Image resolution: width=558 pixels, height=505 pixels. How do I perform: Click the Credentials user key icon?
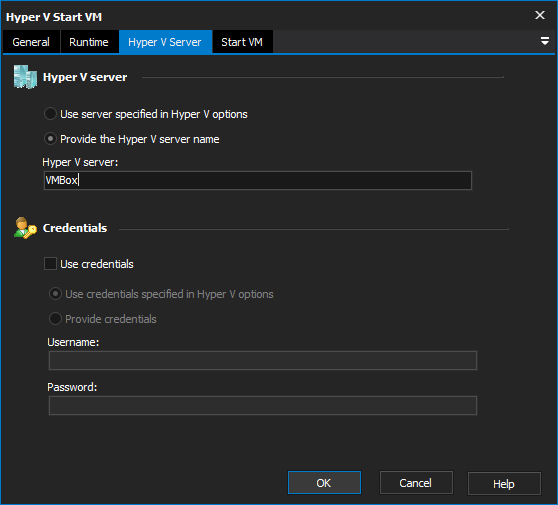tap(25, 228)
